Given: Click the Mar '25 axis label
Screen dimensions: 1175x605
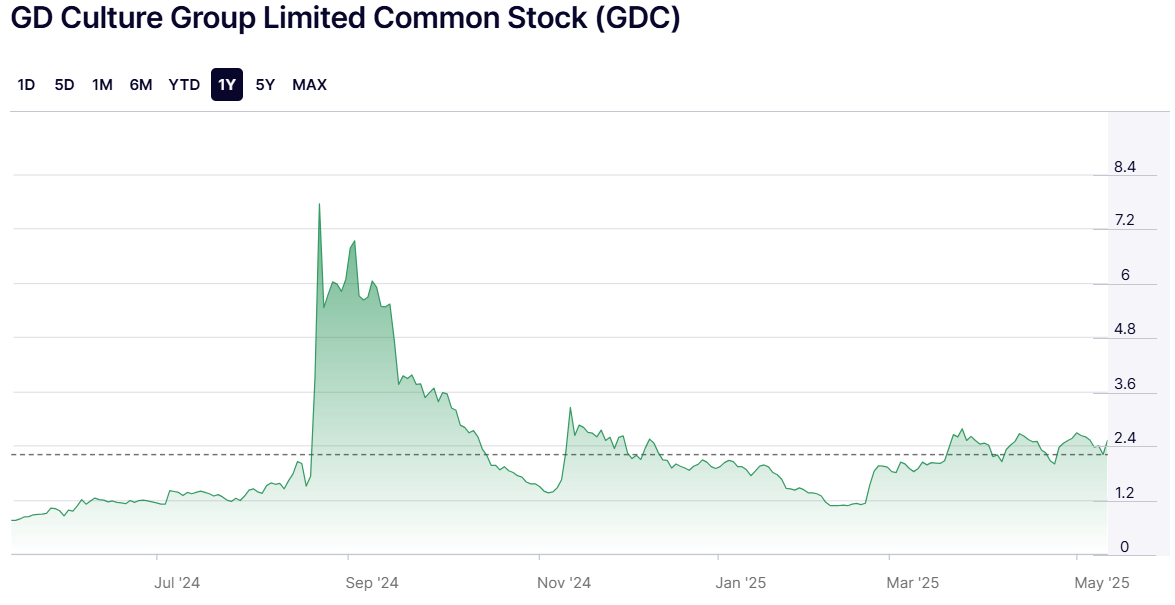Looking at the screenshot, I should (914, 582).
